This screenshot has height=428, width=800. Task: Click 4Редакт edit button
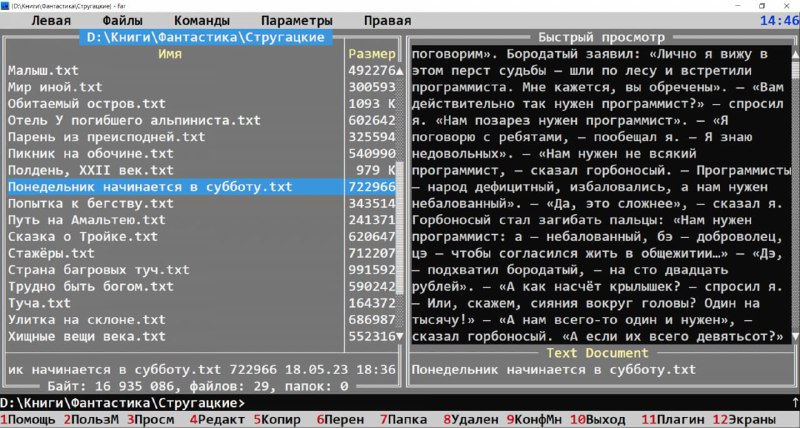[x=218, y=420]
